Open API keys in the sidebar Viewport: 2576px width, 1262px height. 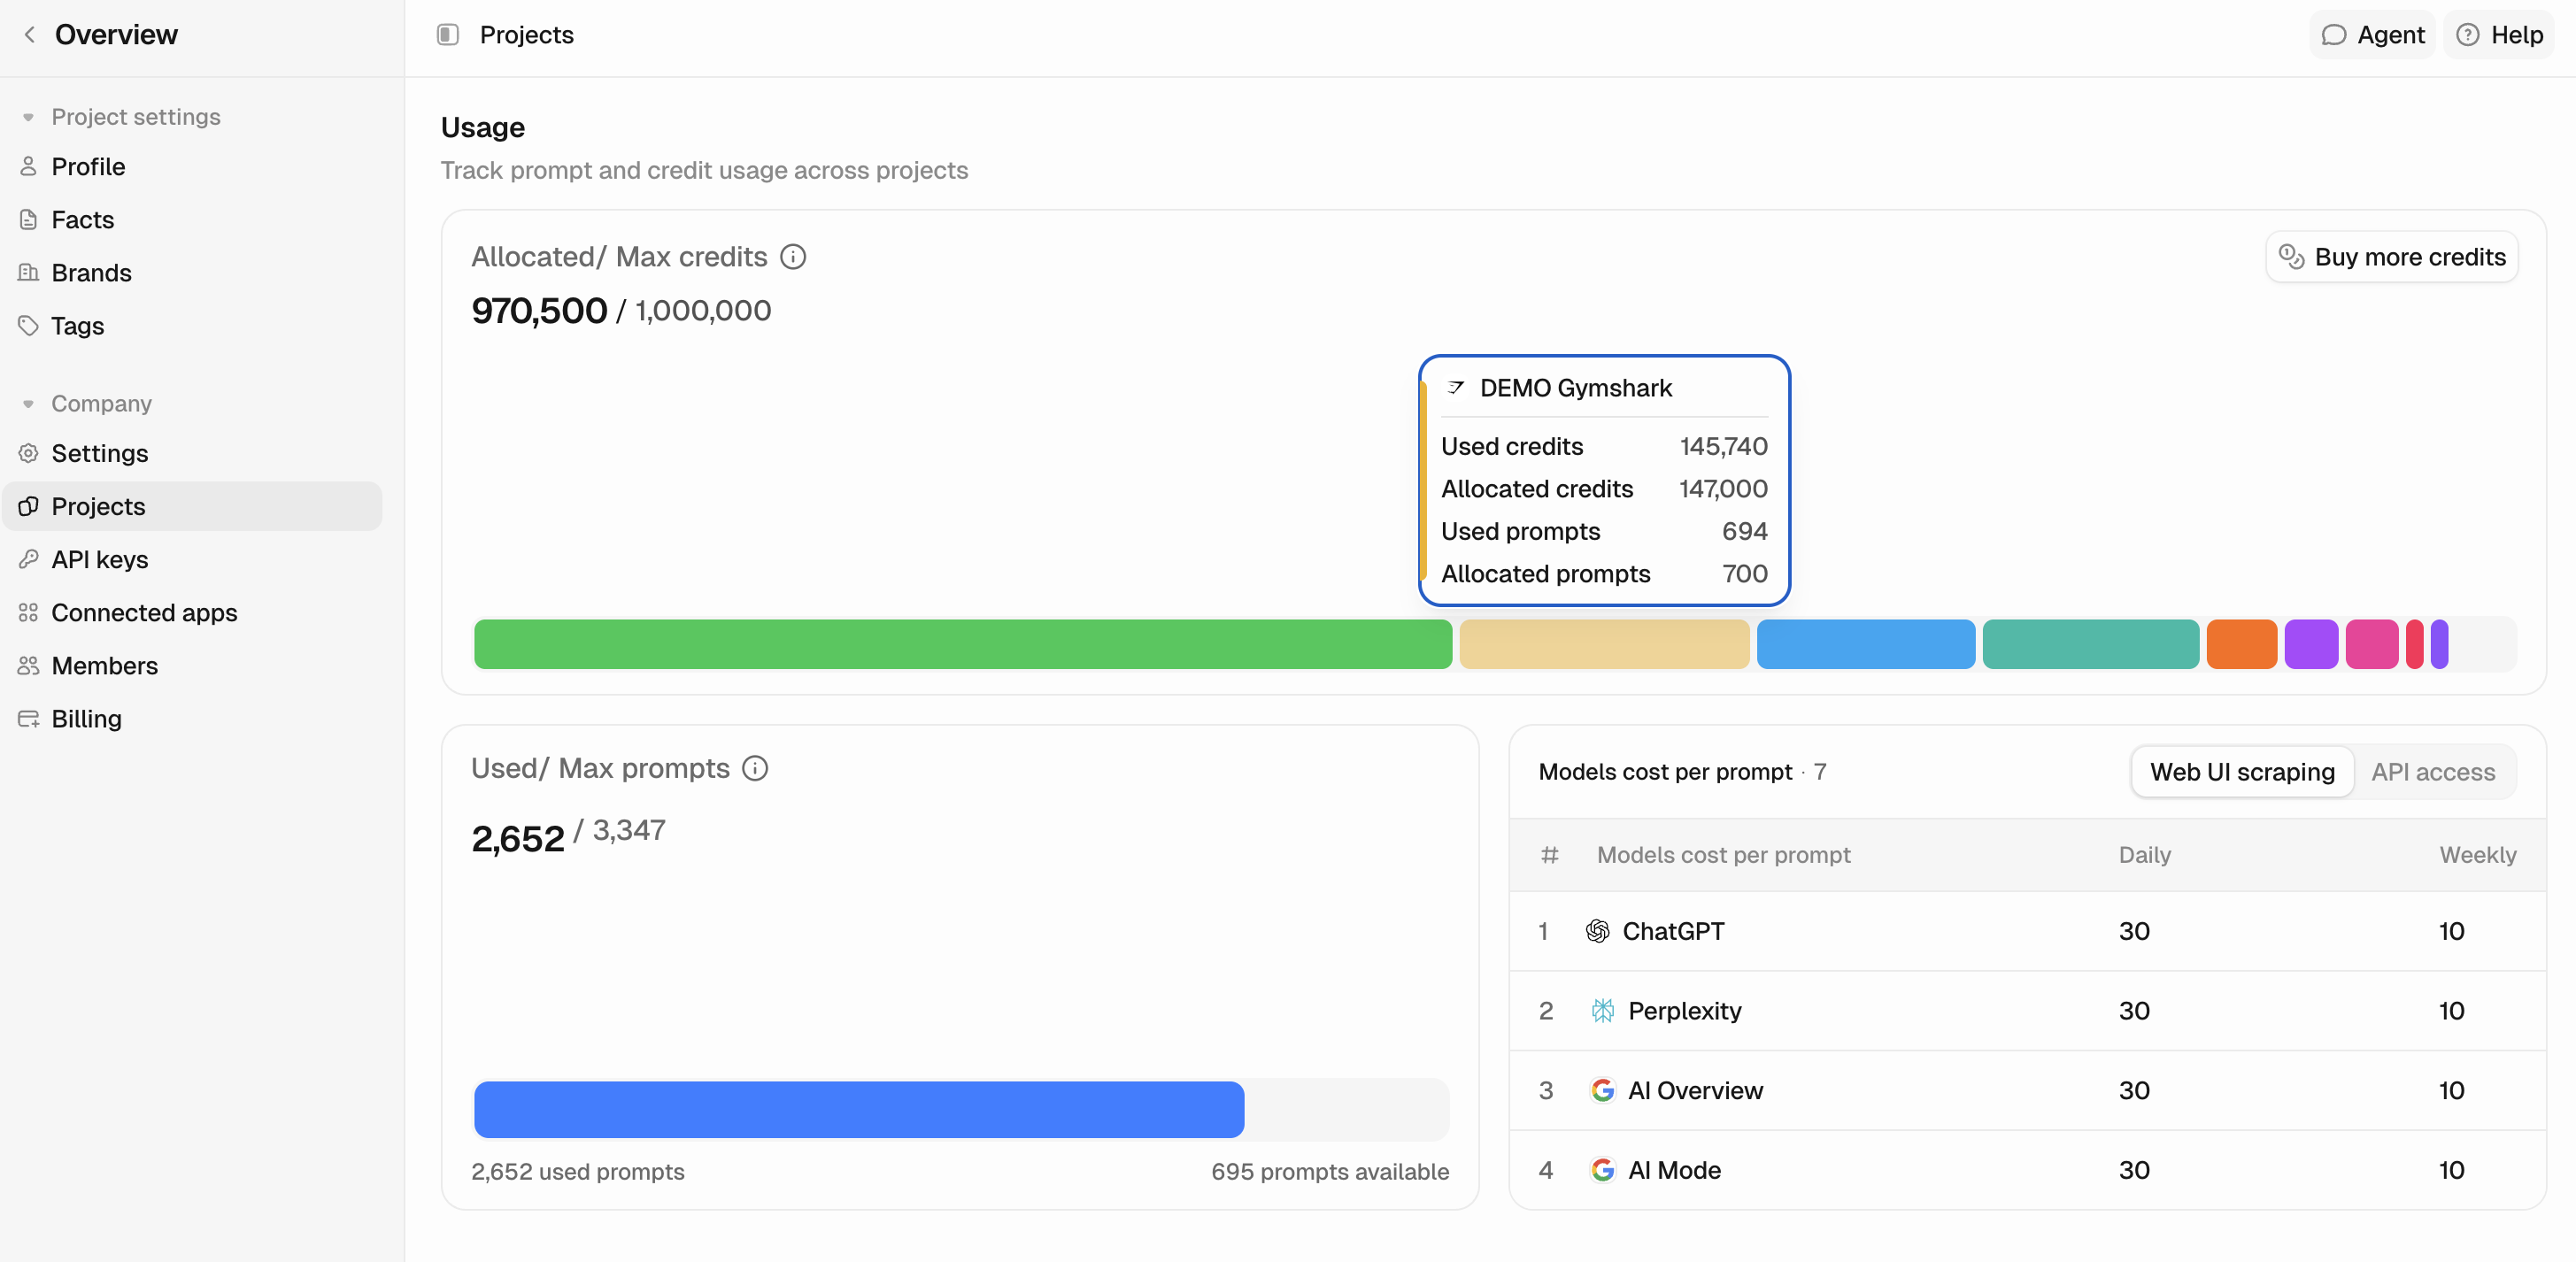(x=192, y=560)
